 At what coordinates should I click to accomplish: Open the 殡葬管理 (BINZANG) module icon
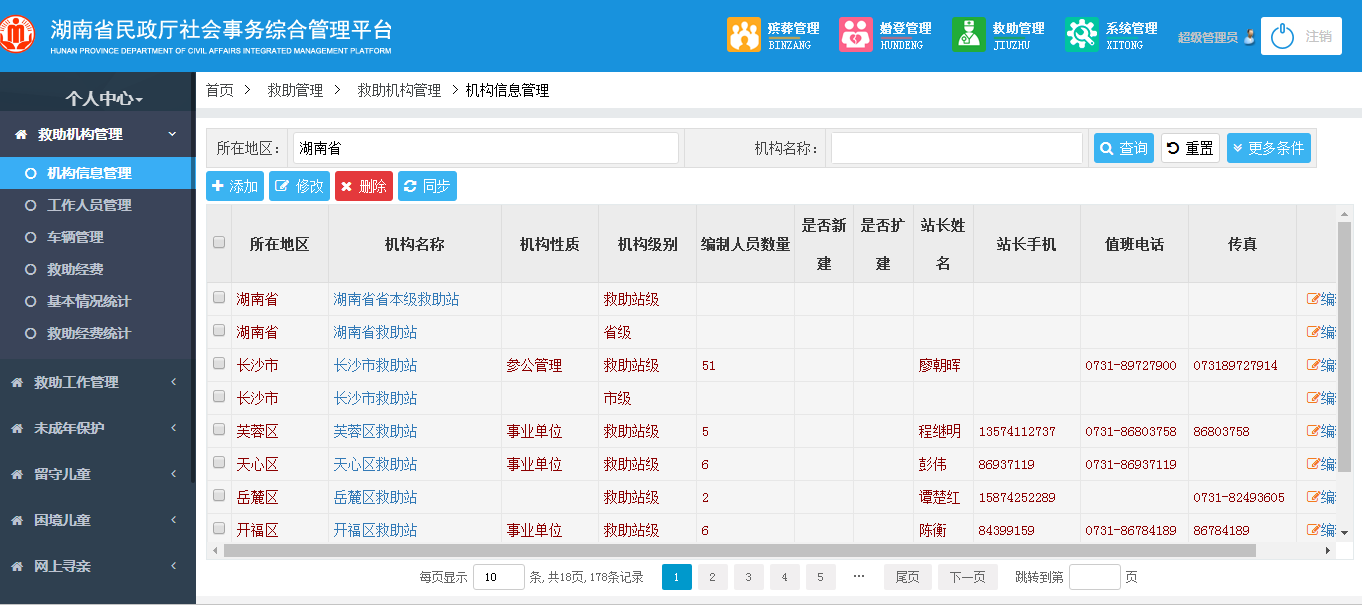click(x=744, y=33)
